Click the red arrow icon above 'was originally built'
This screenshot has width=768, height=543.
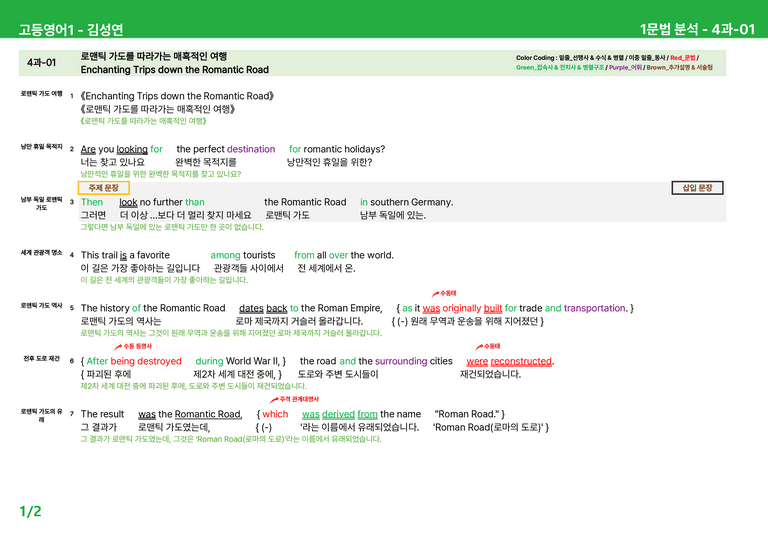tap(435, 294)
